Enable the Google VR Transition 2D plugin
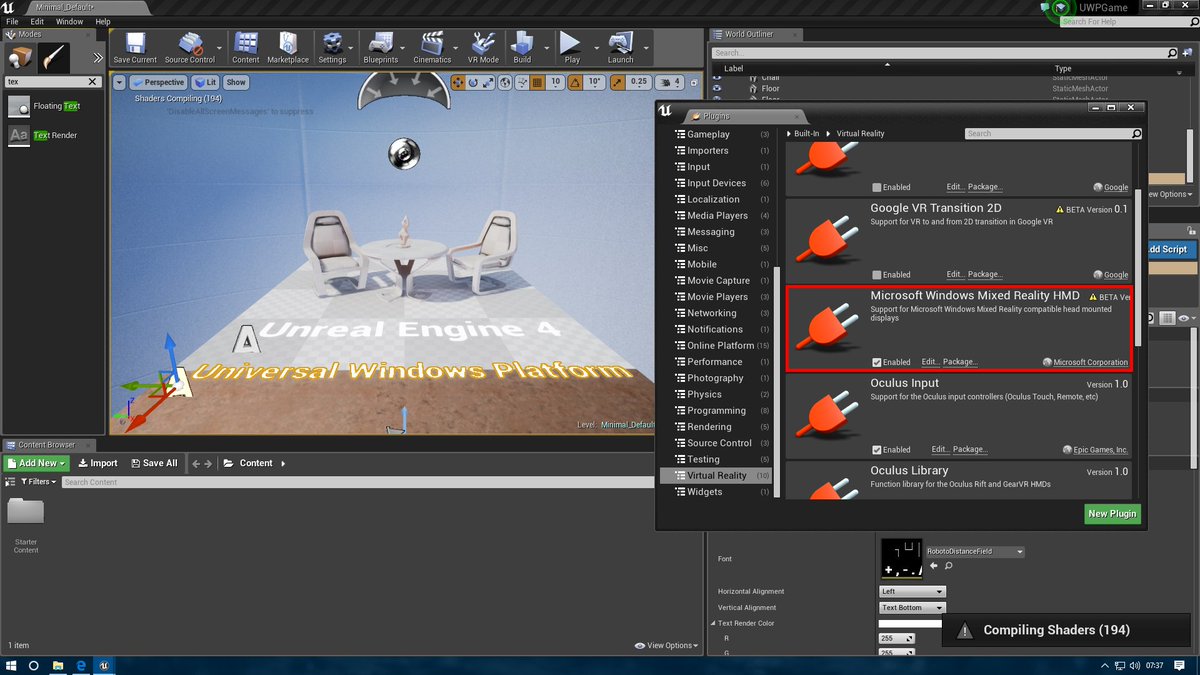 [877, 274]
